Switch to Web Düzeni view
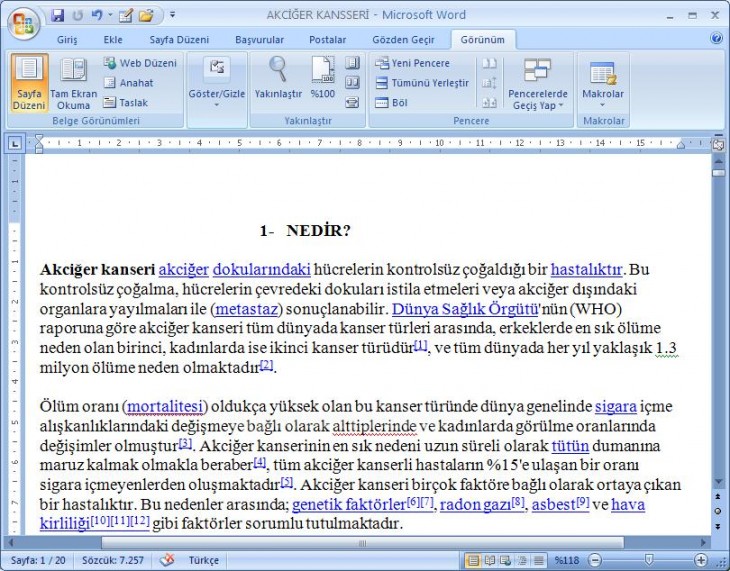730x571 pixels. 140,63
